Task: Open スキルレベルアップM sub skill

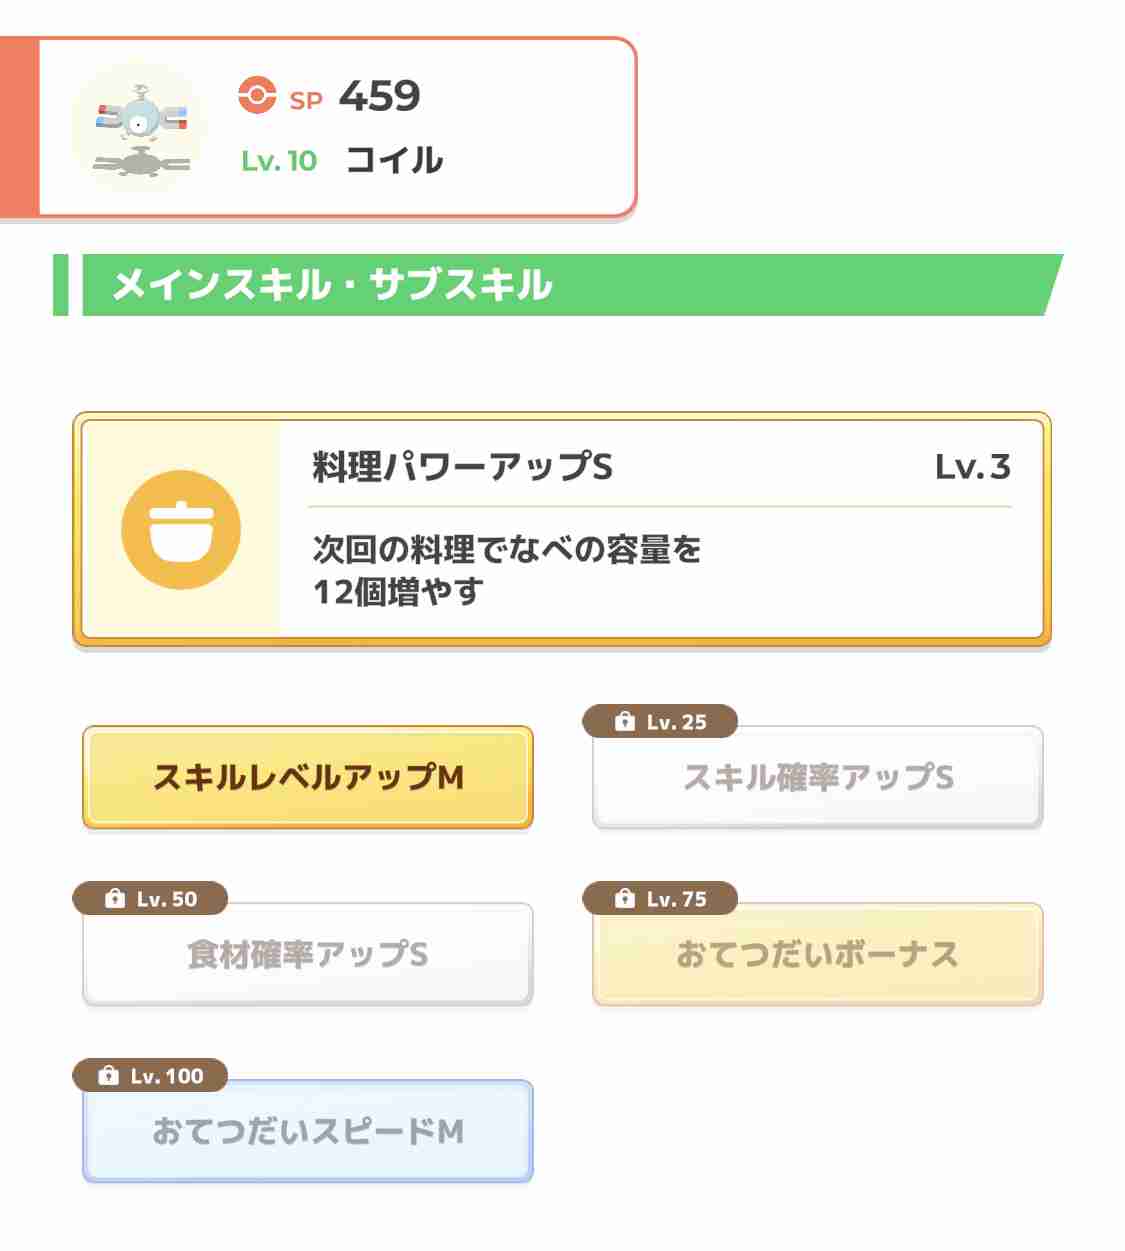Action: [x=308, y=777]
